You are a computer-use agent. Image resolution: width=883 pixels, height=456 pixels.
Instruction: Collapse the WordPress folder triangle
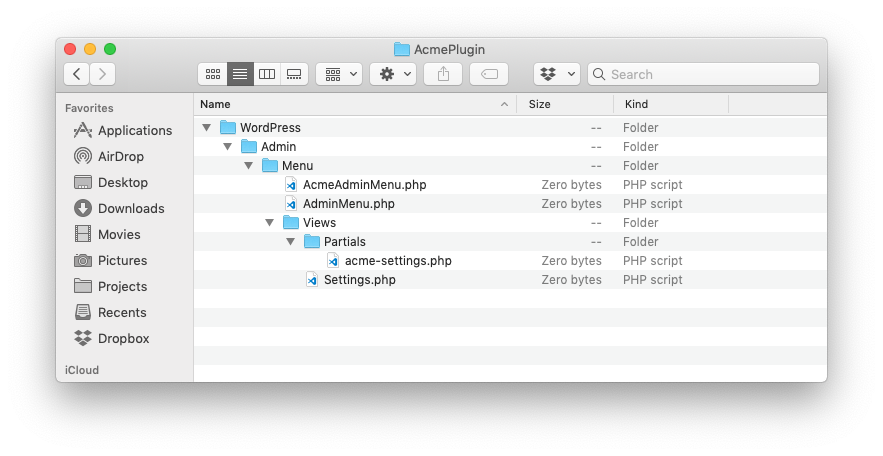click(207, 128)
